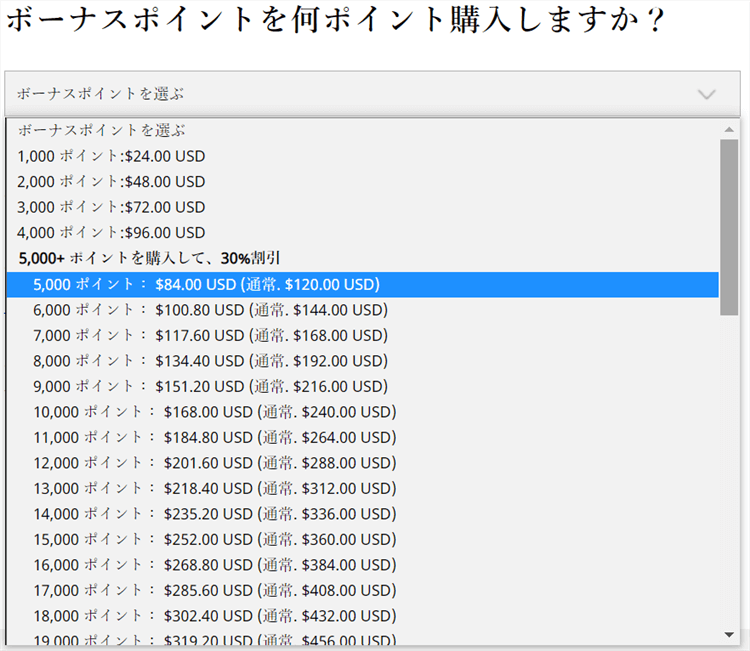Pick 8,000 ポイント at $134.40 USD
Screen dimensions: 750x651
coord(210,361)
